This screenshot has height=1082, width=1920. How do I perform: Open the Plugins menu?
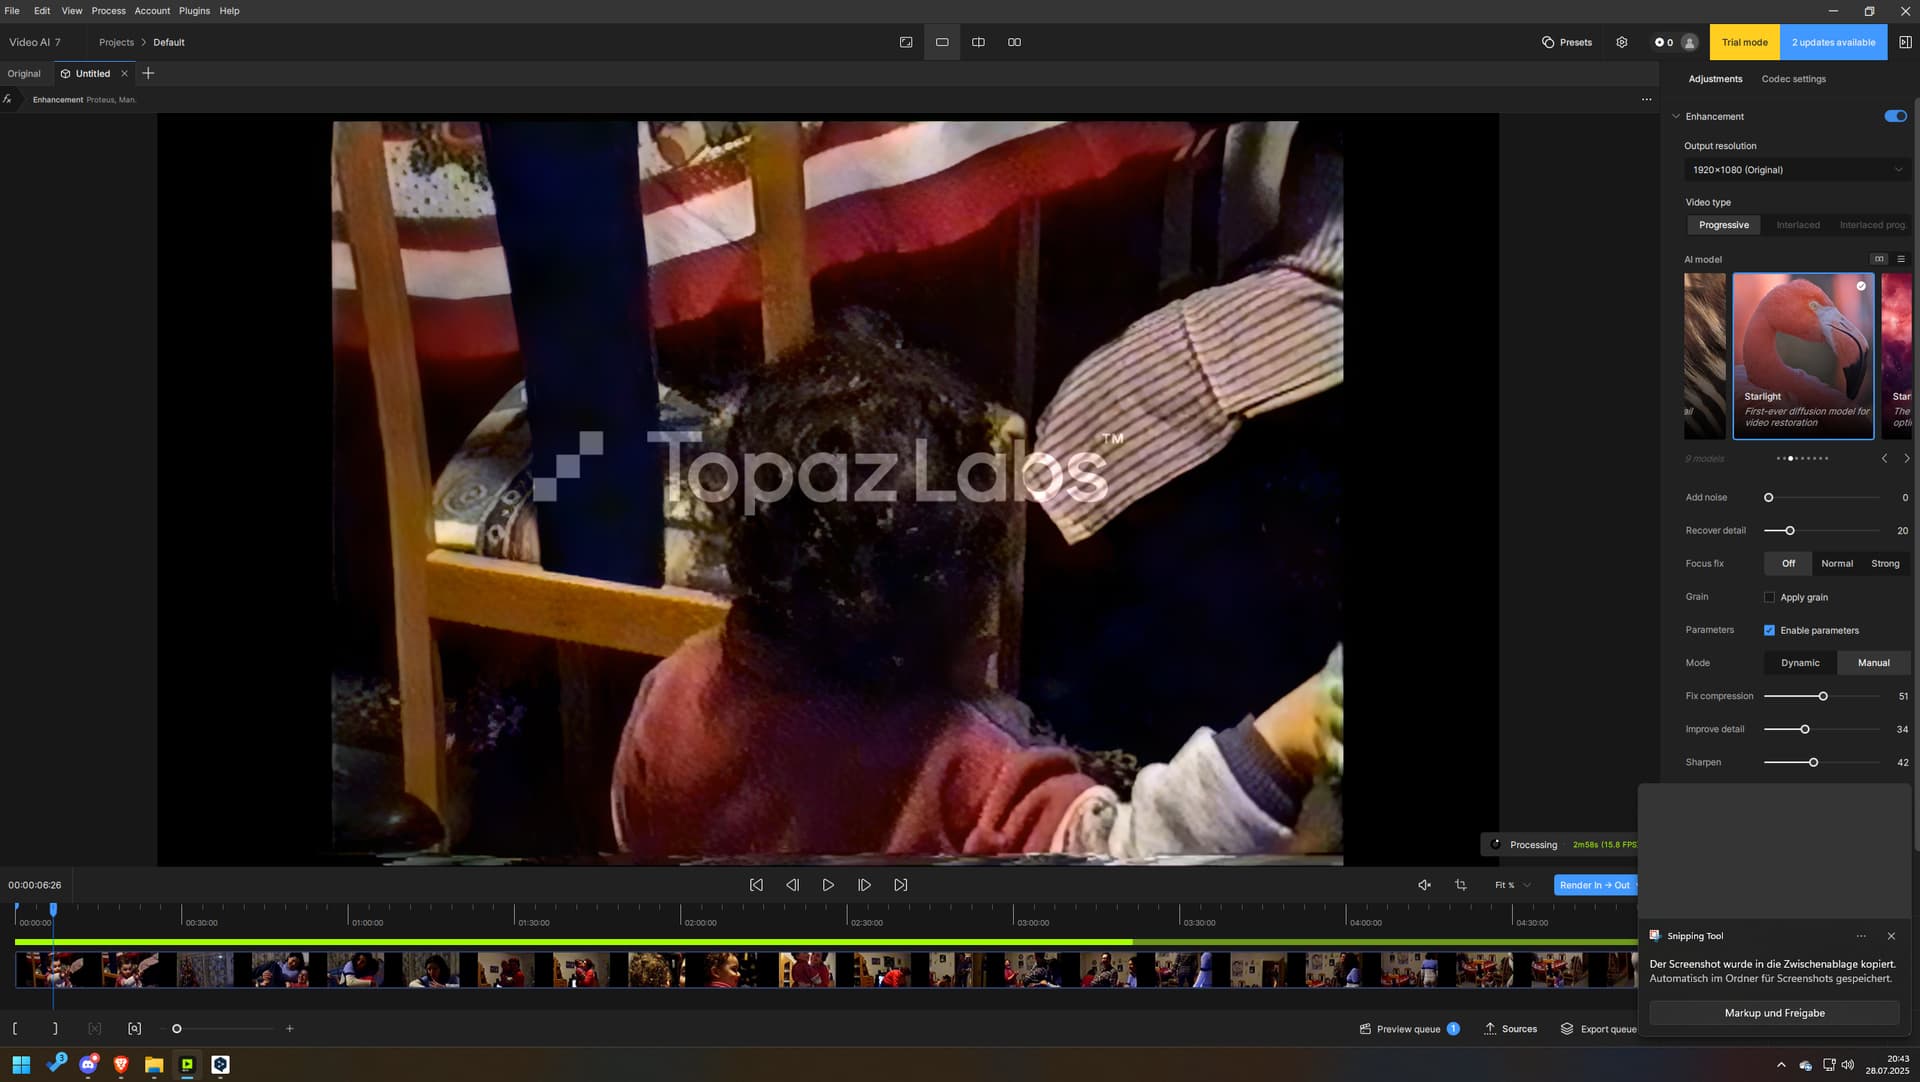click(194, 11)
